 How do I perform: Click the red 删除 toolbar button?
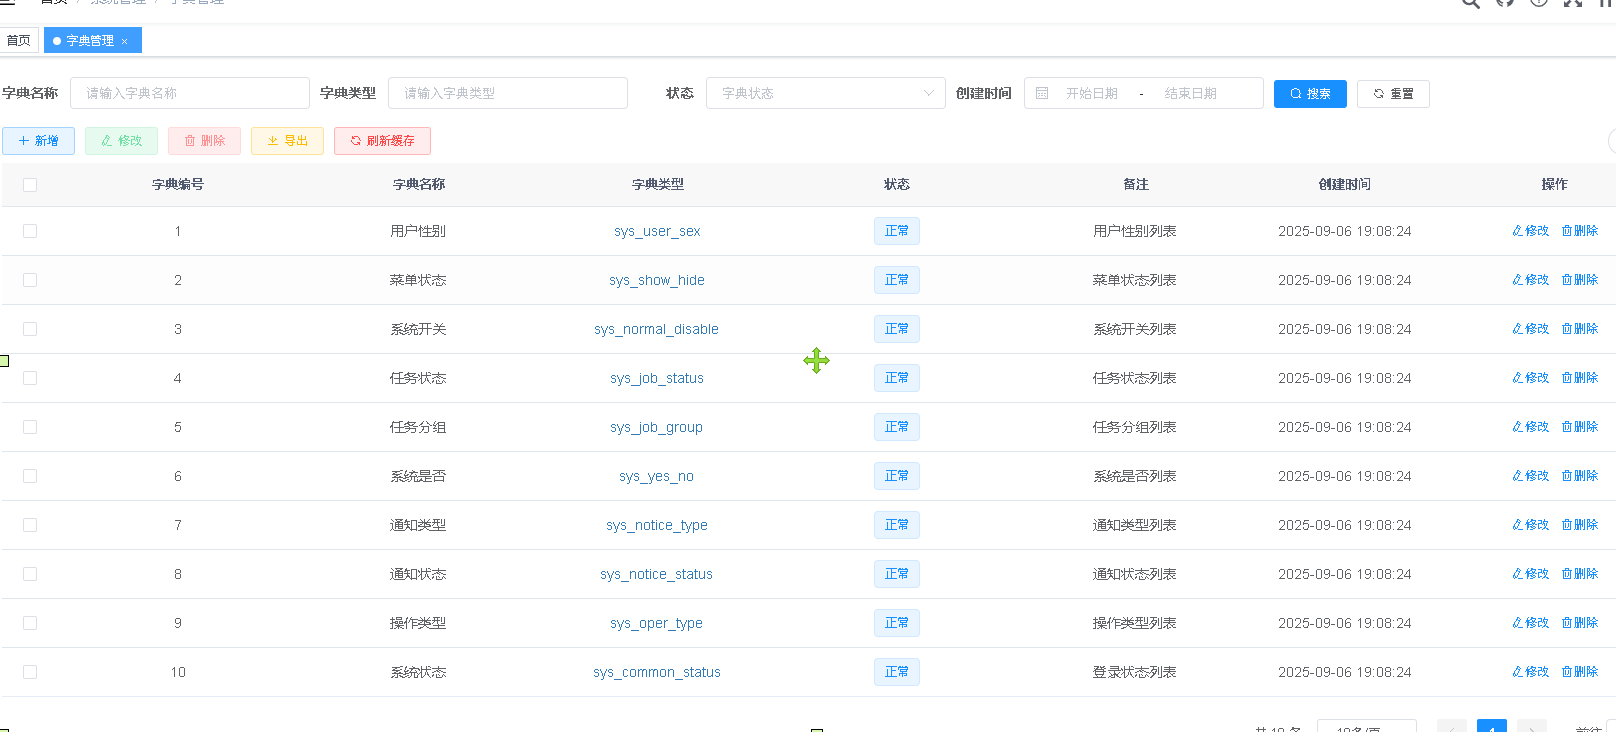pos(204,141)
